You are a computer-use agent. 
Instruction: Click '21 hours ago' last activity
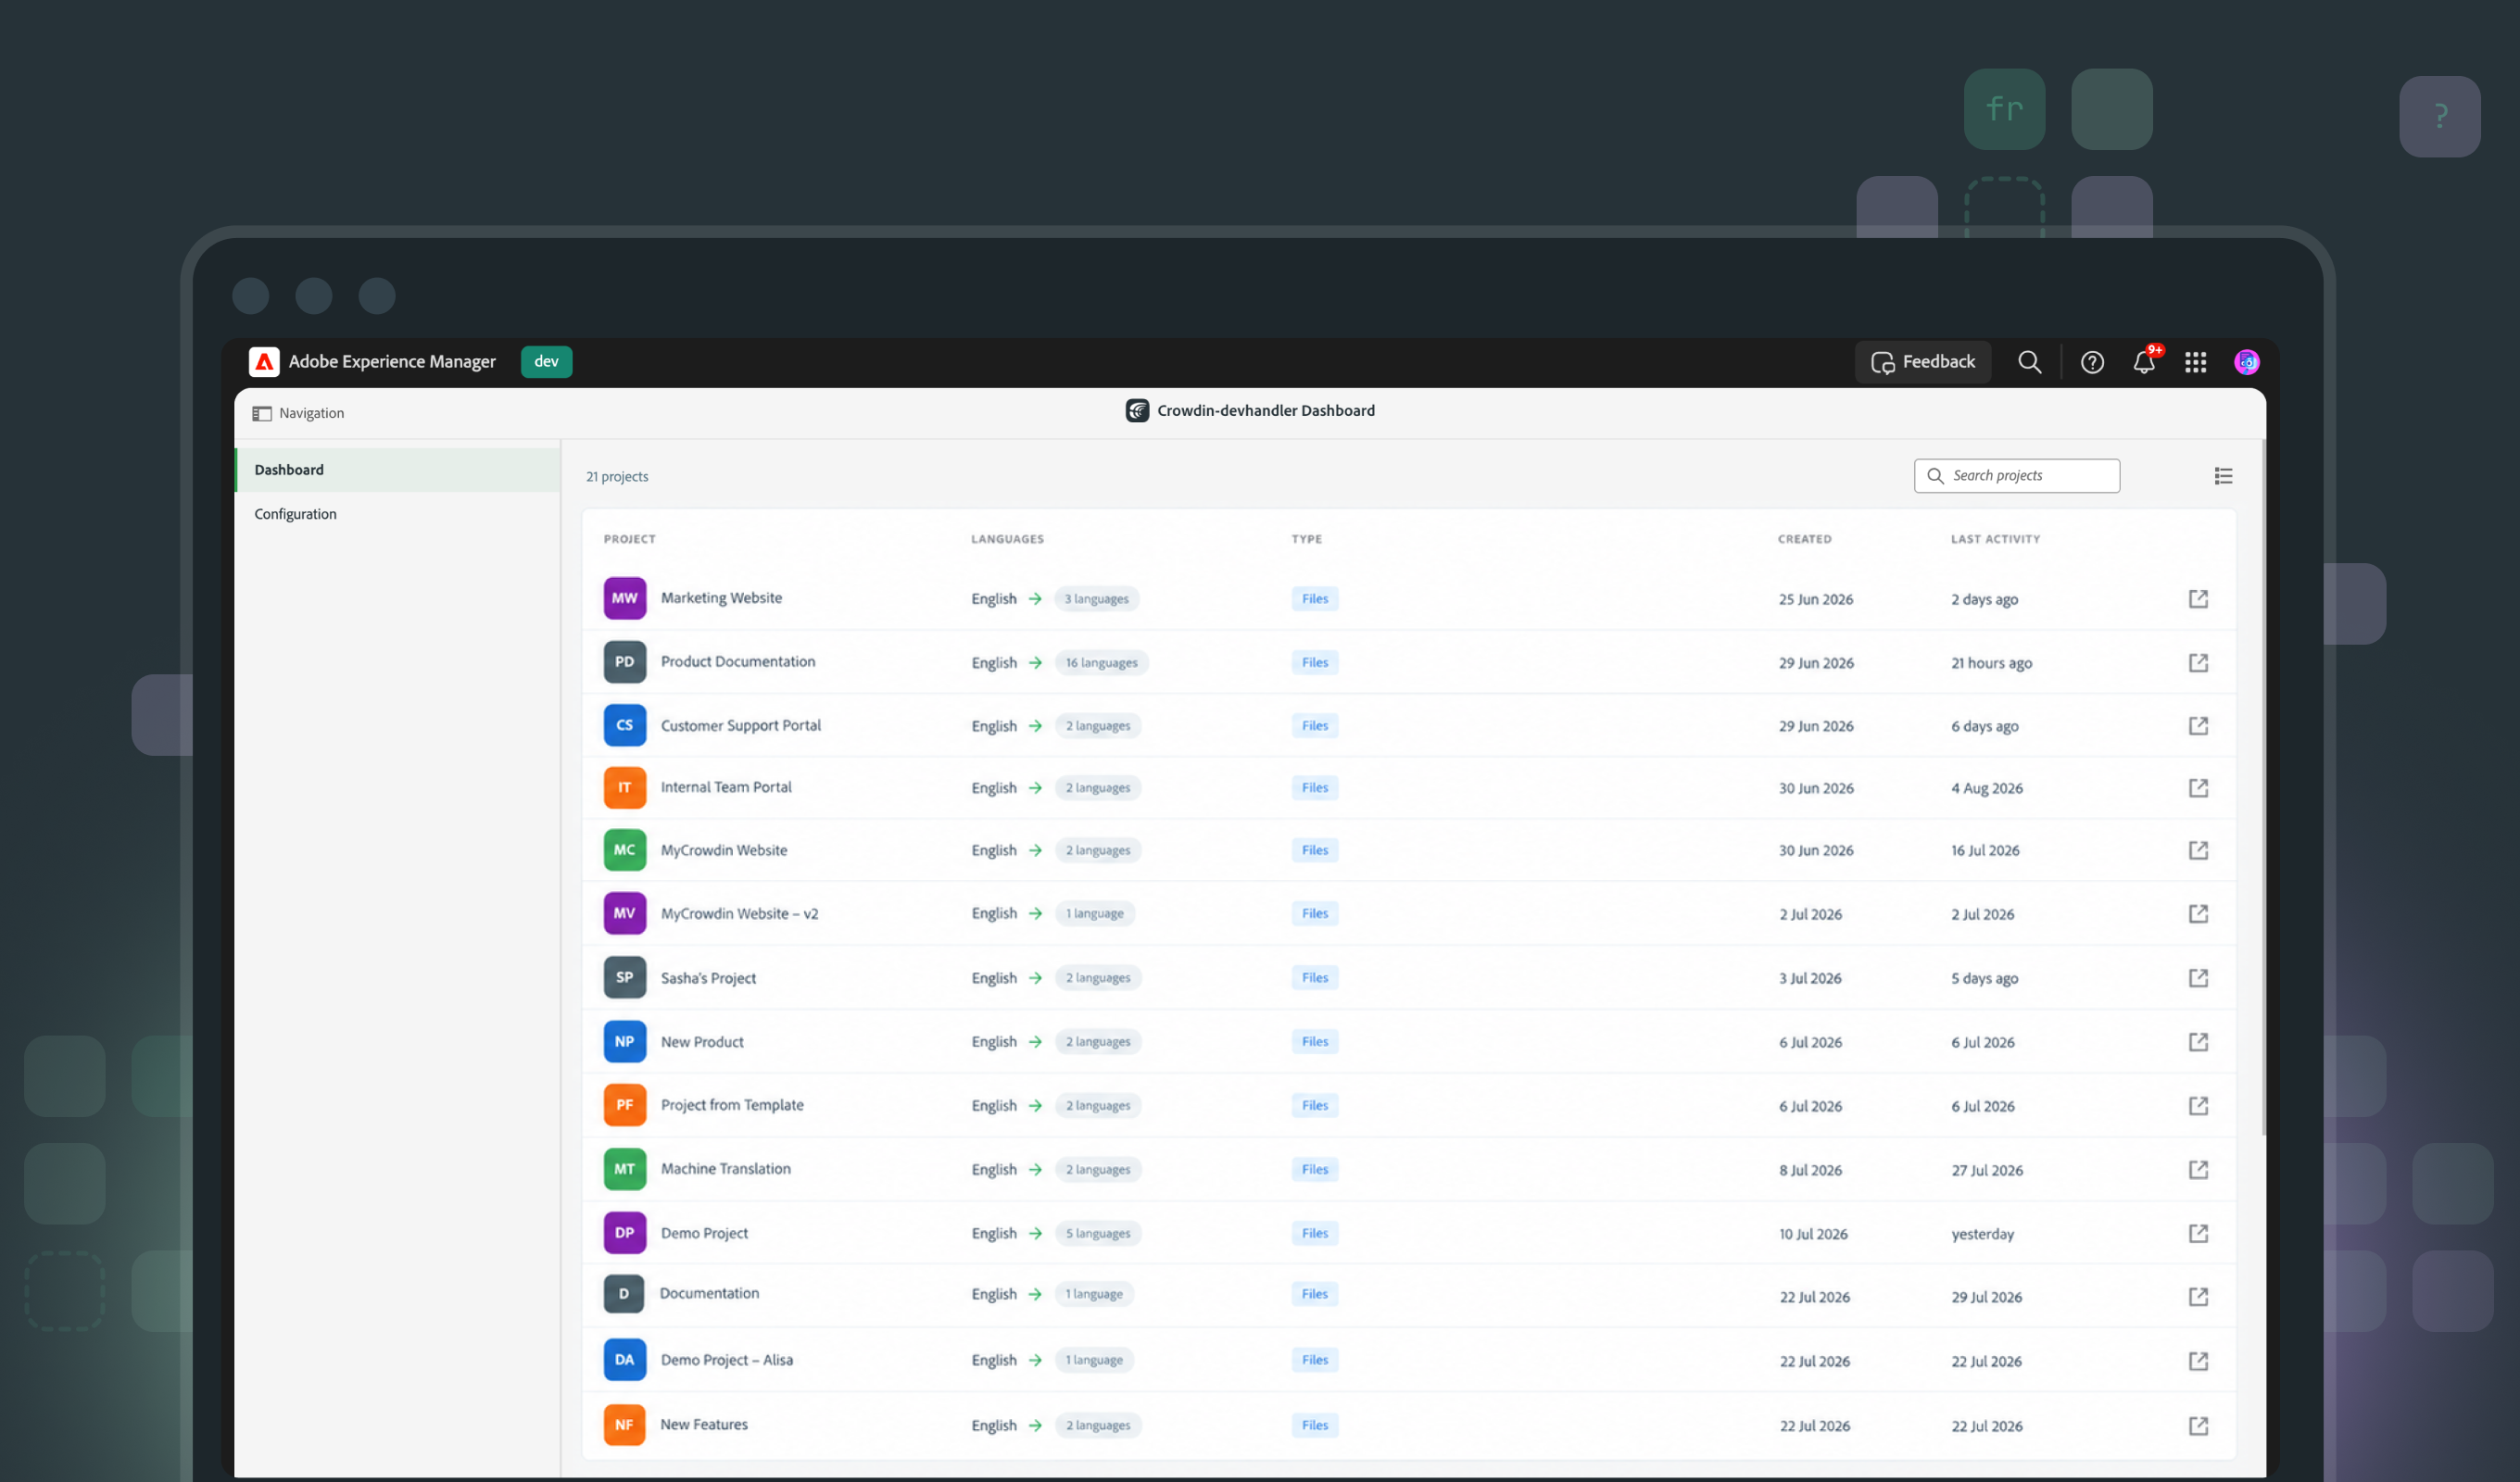[x=1992, y=663]
